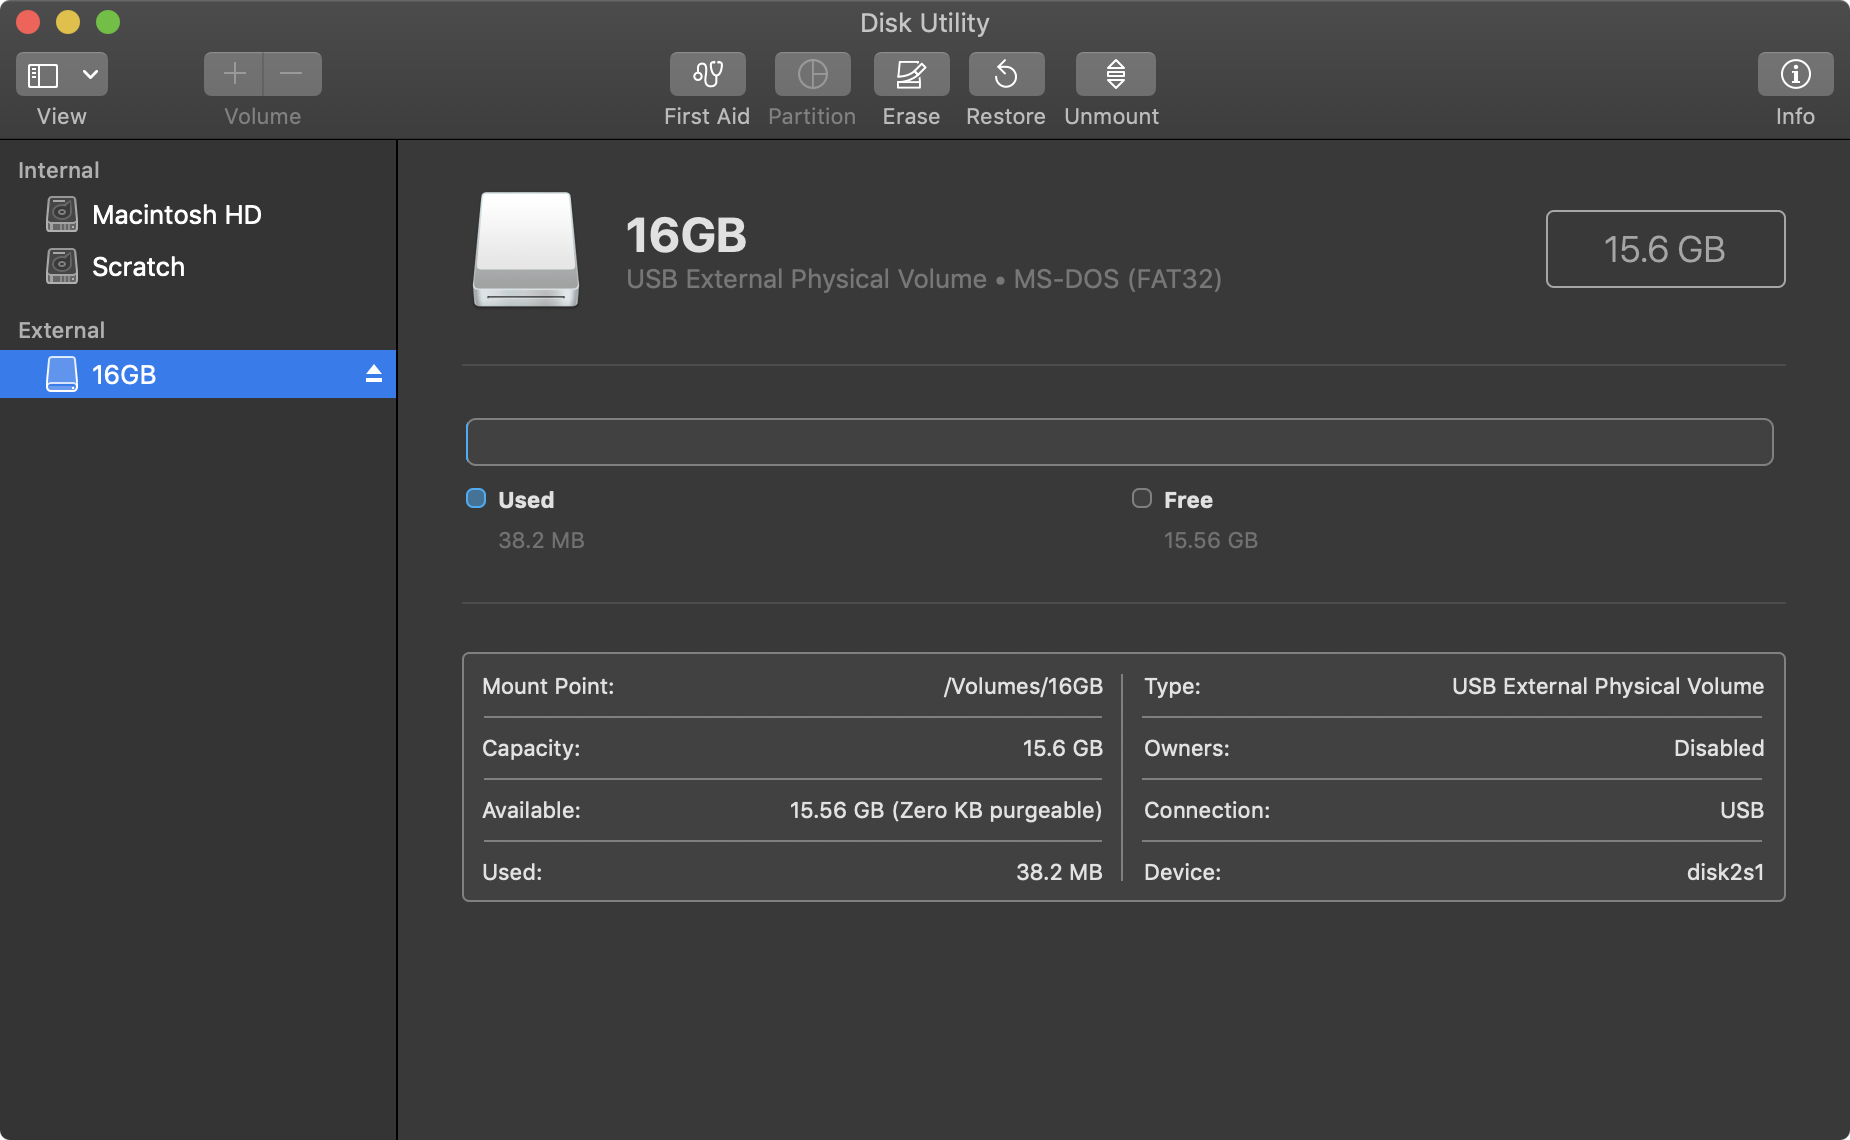Click the sidebar view toggle icon
Screen dimensions: 1850x1140
click(x=42, y=73)
